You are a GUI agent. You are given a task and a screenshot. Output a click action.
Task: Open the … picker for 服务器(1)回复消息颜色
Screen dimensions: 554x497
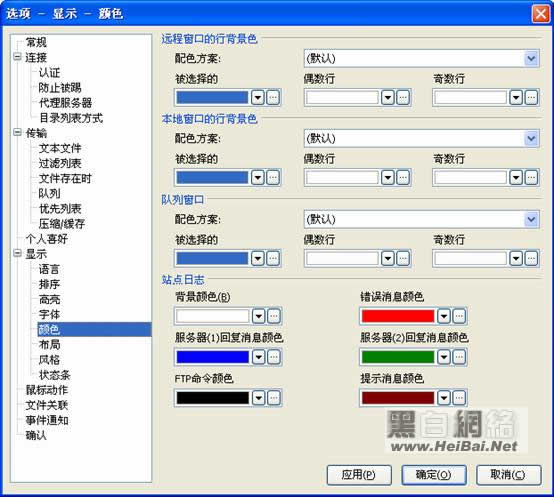click(x=274, y=357)
